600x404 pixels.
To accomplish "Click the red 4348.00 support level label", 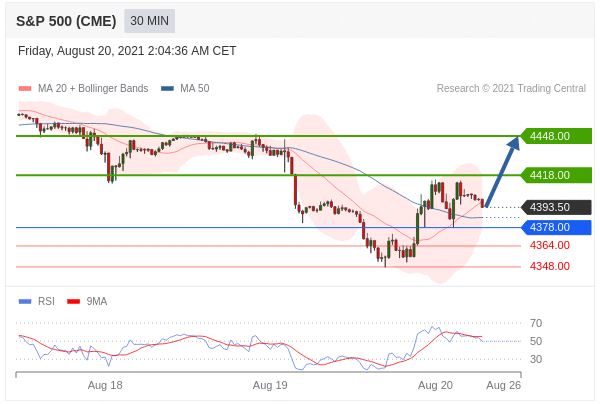I will [549, 266].
